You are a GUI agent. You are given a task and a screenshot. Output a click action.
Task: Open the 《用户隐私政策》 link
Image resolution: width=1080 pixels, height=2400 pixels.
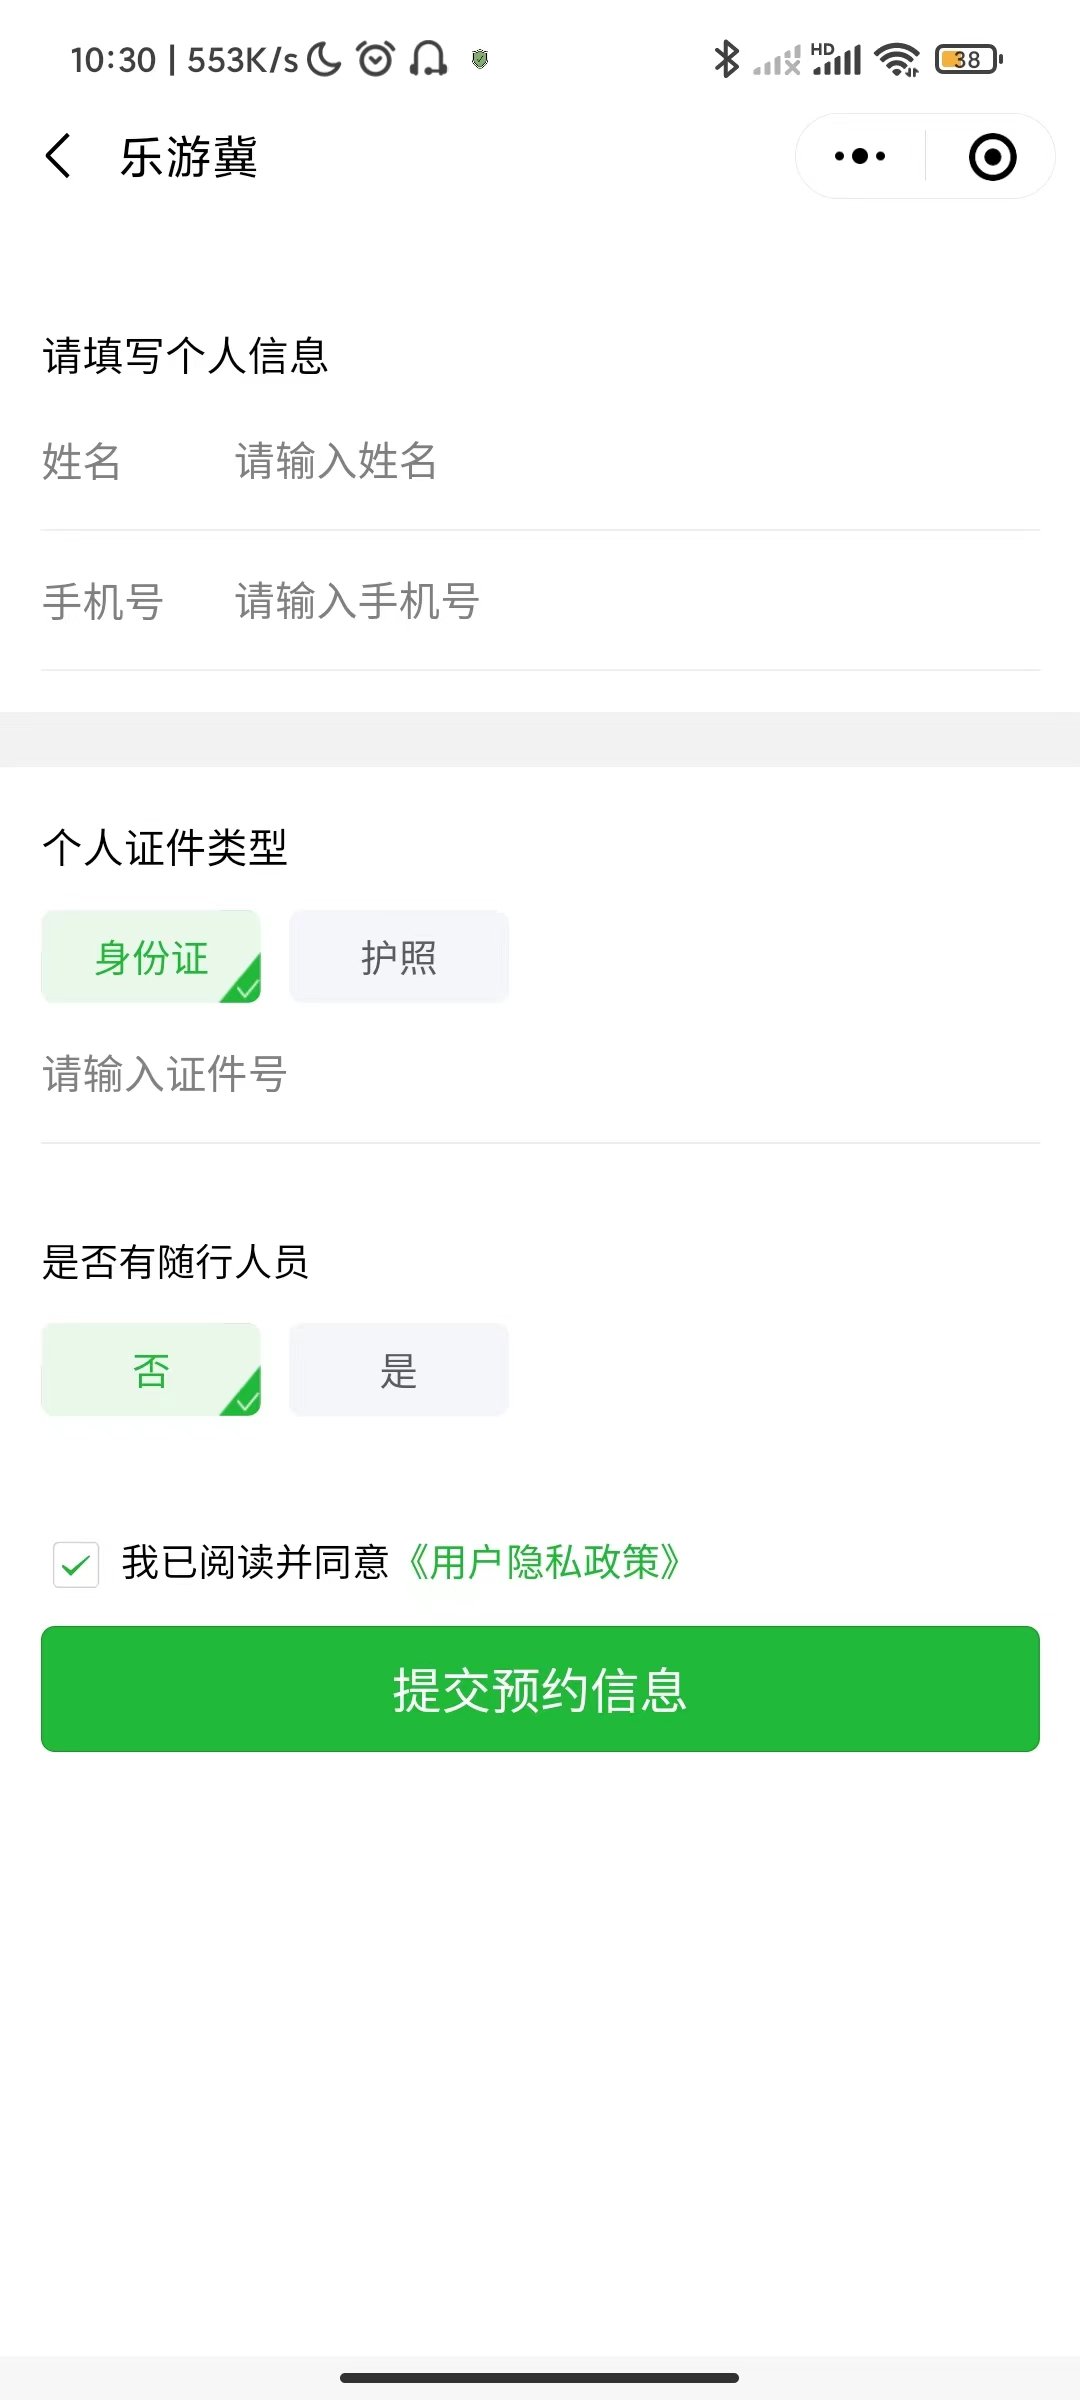(x=545, y=1563)
